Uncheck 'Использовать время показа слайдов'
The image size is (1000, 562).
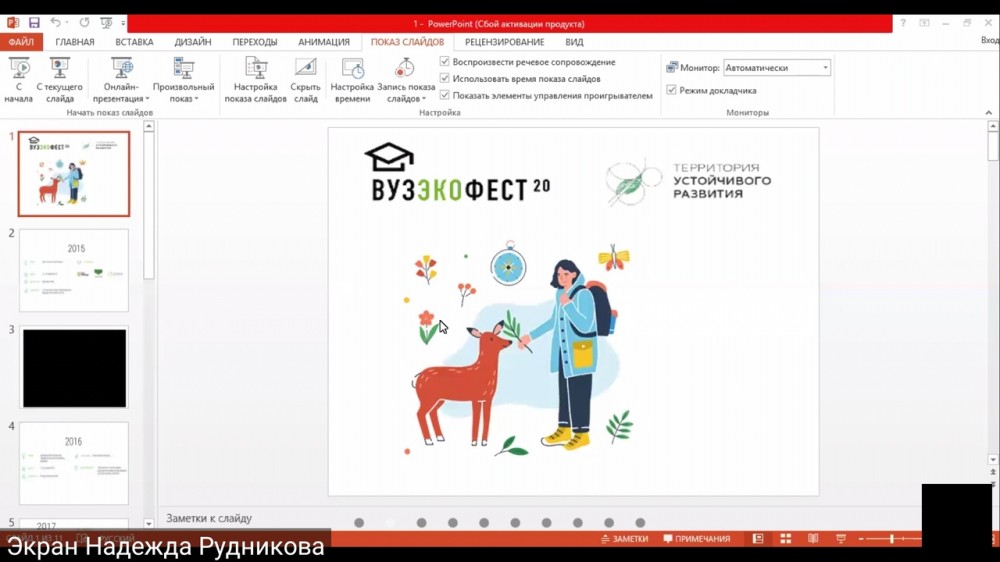coord(445,79)
